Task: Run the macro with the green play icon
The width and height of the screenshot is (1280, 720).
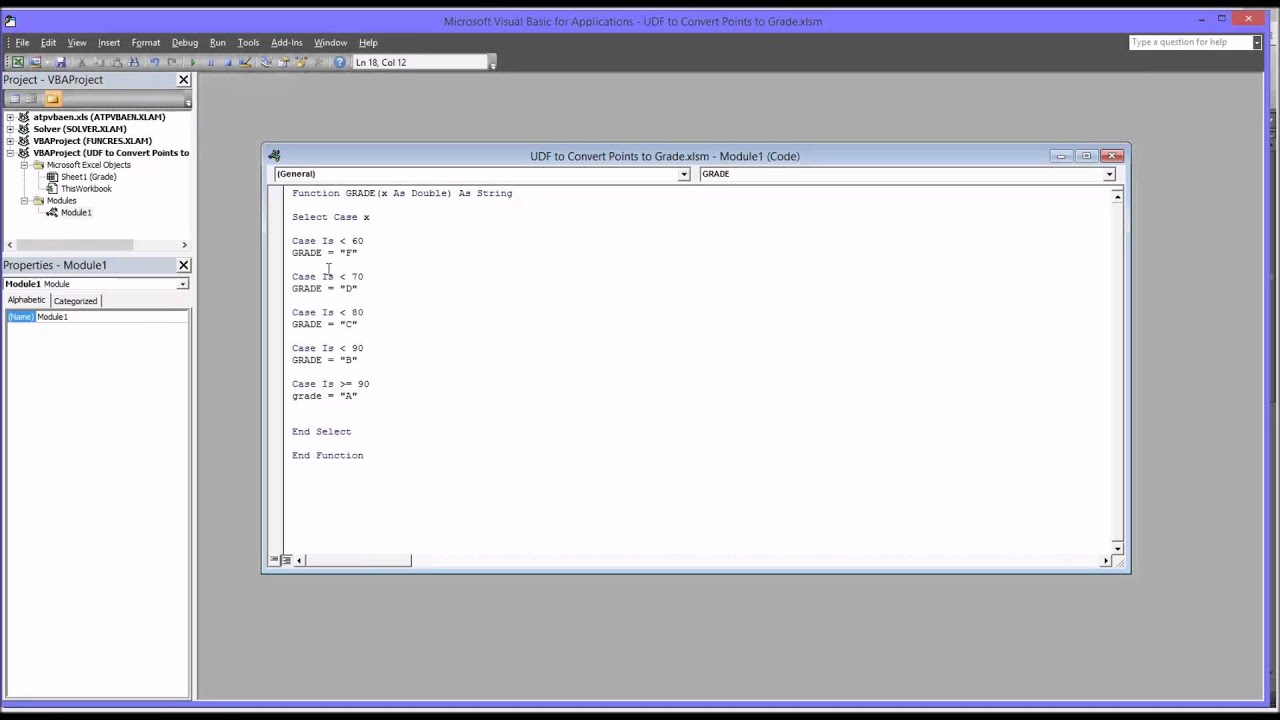Action: pyautogui.click(x=193, y=62)
